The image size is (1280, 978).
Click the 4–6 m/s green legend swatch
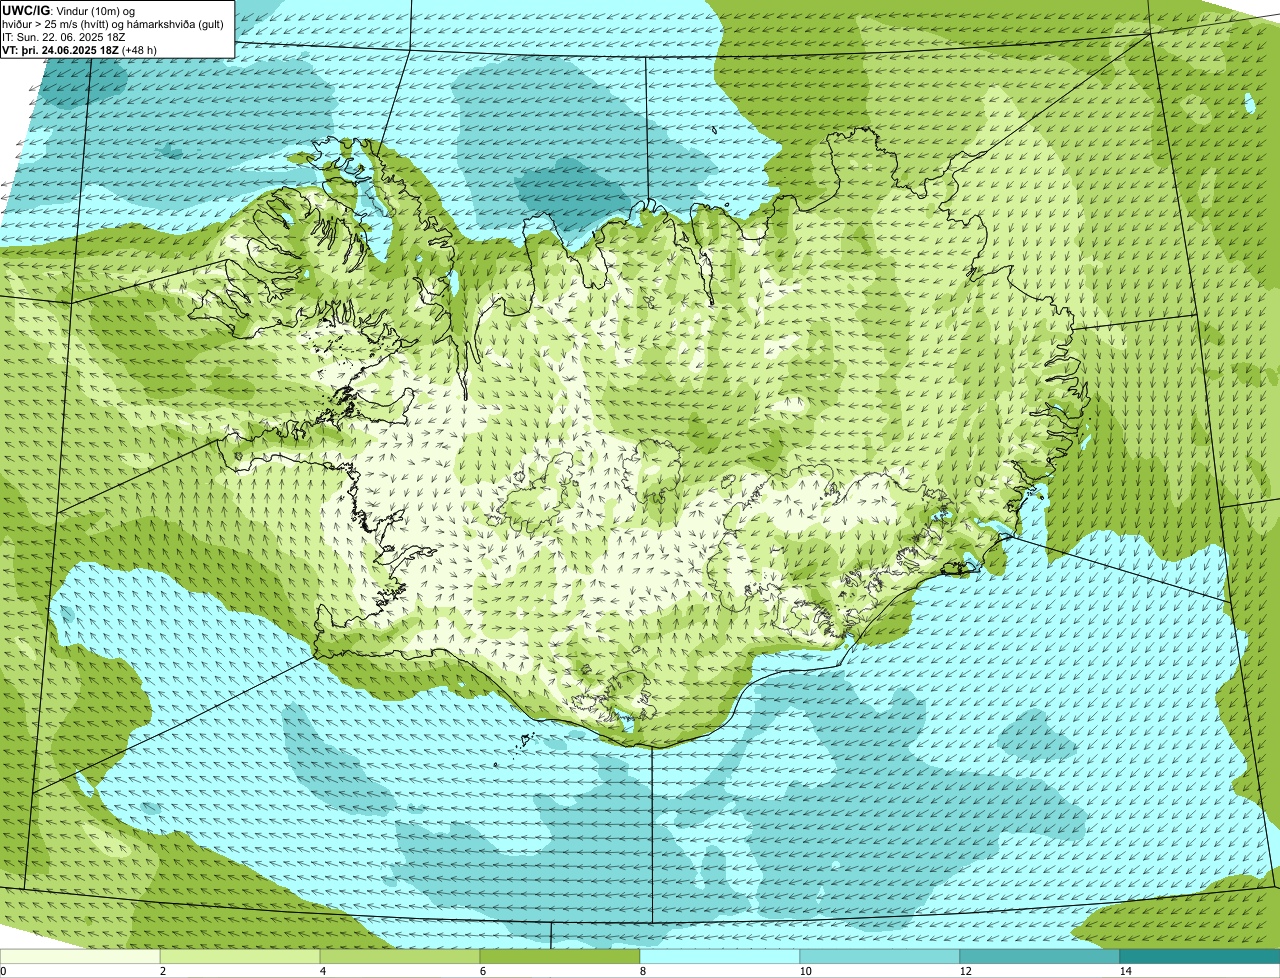[400, 956]
